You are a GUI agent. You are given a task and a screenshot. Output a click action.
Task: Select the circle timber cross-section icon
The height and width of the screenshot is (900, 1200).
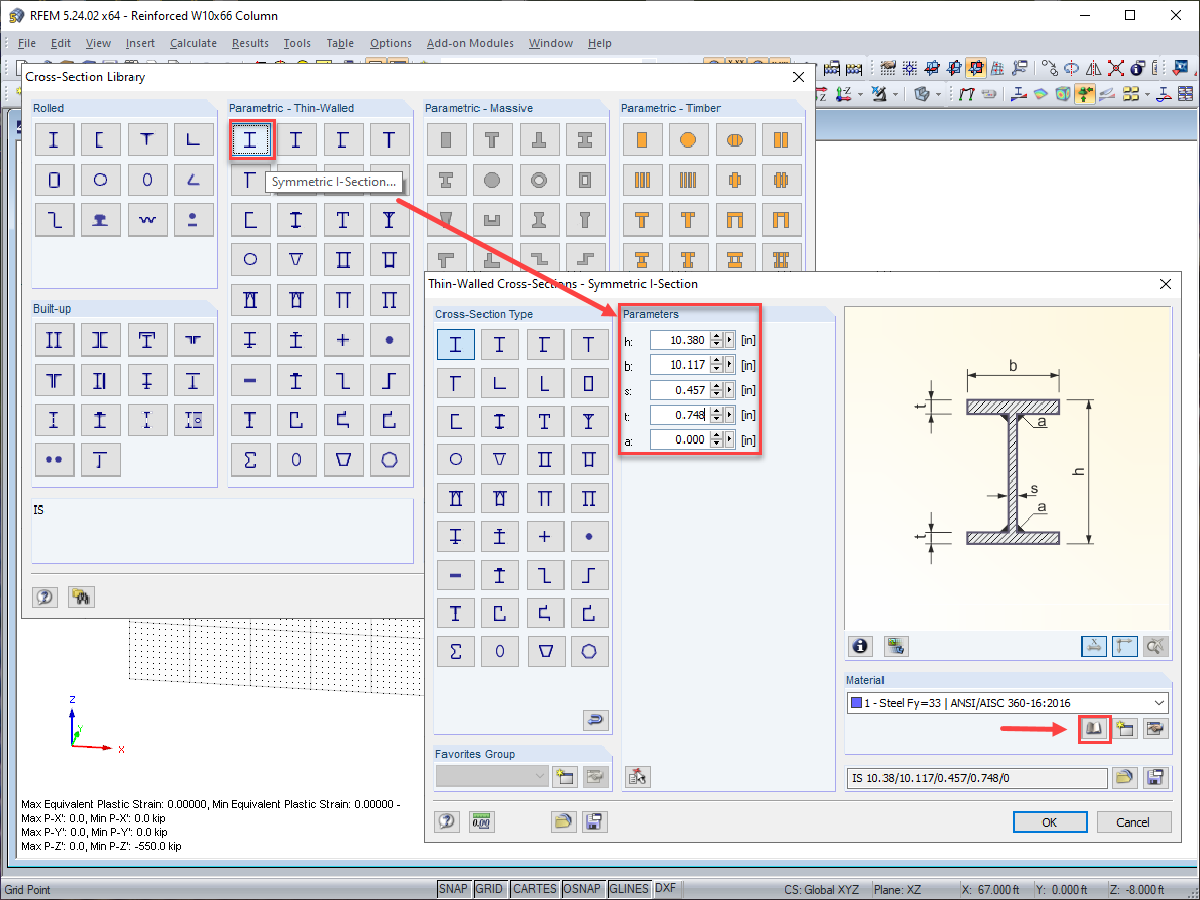[x=688, y=140]
